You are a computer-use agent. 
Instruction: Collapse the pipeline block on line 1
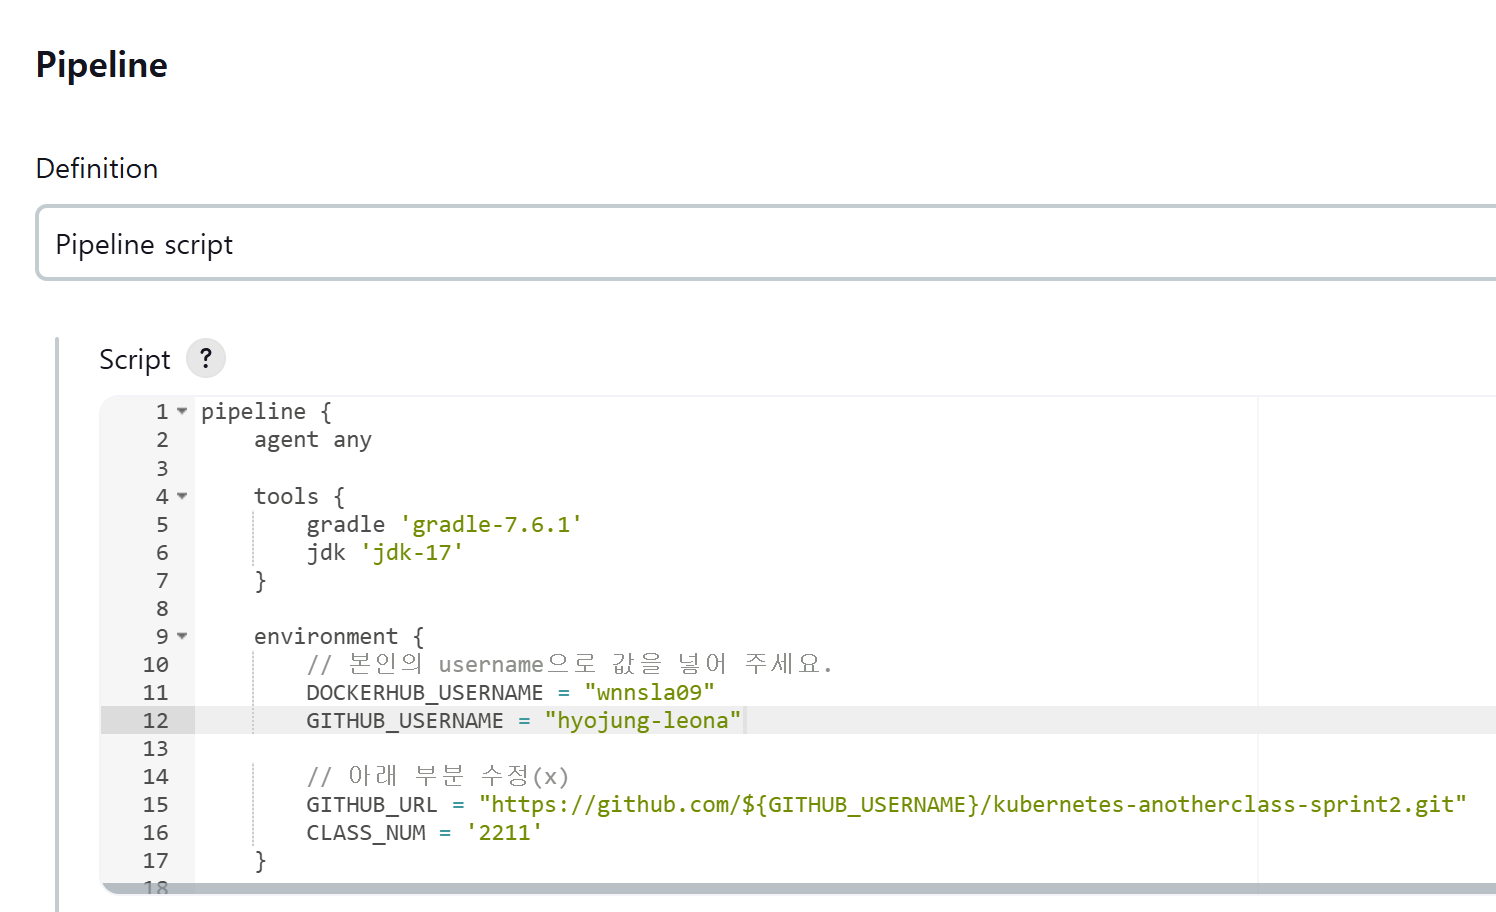tap(182, 411)
